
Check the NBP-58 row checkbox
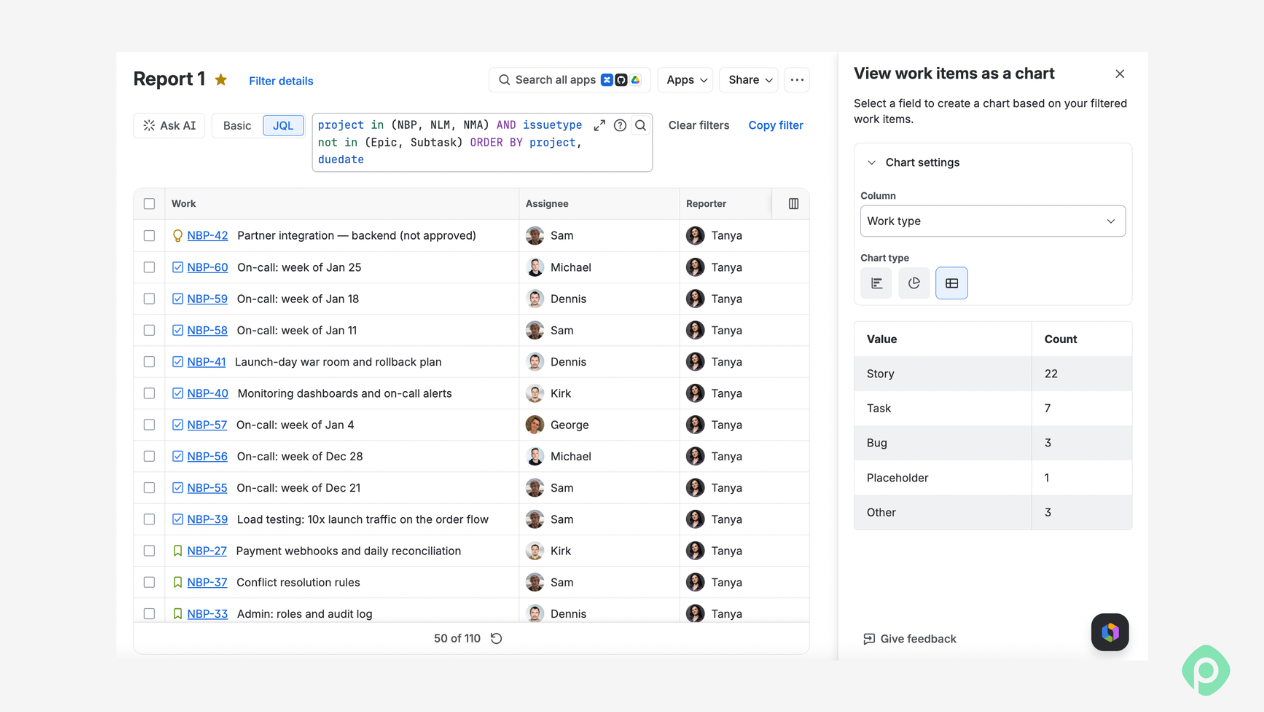149,330
